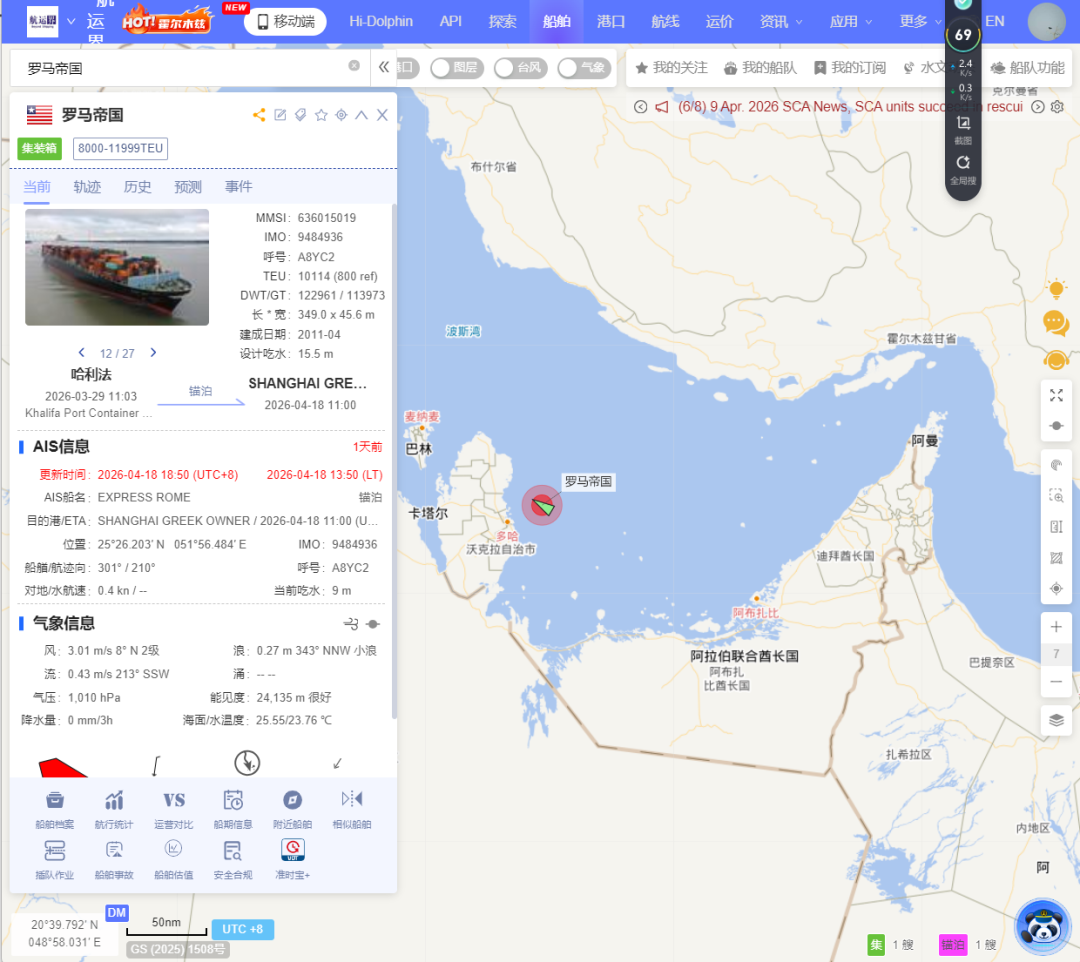Enable the 台风 typhoon overlay
This screenshot has width=1080, height=962.
coord(518,68)
